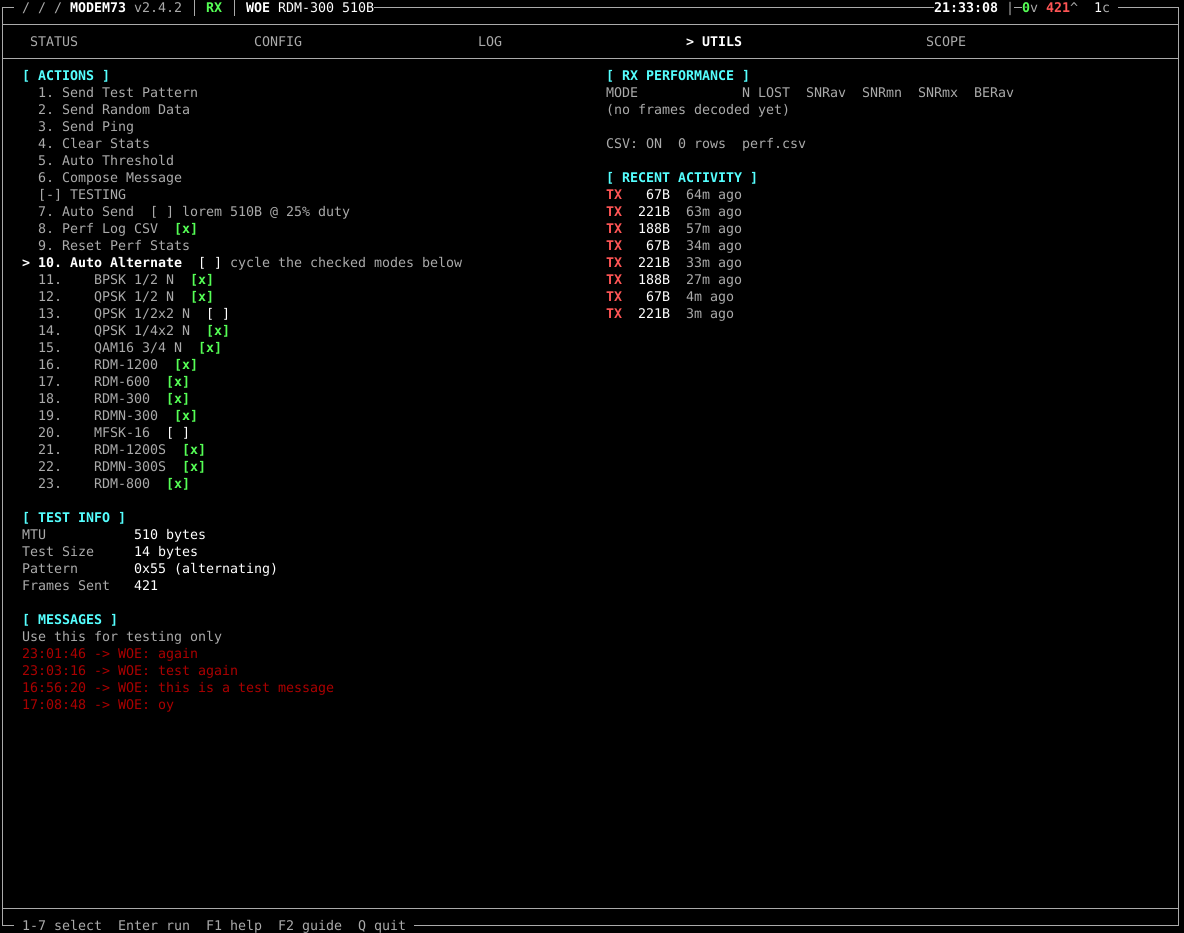The image size is (1184, 933).
Task: Toggle the Perf Log CSV checkbox
Action: coord(186,229)
